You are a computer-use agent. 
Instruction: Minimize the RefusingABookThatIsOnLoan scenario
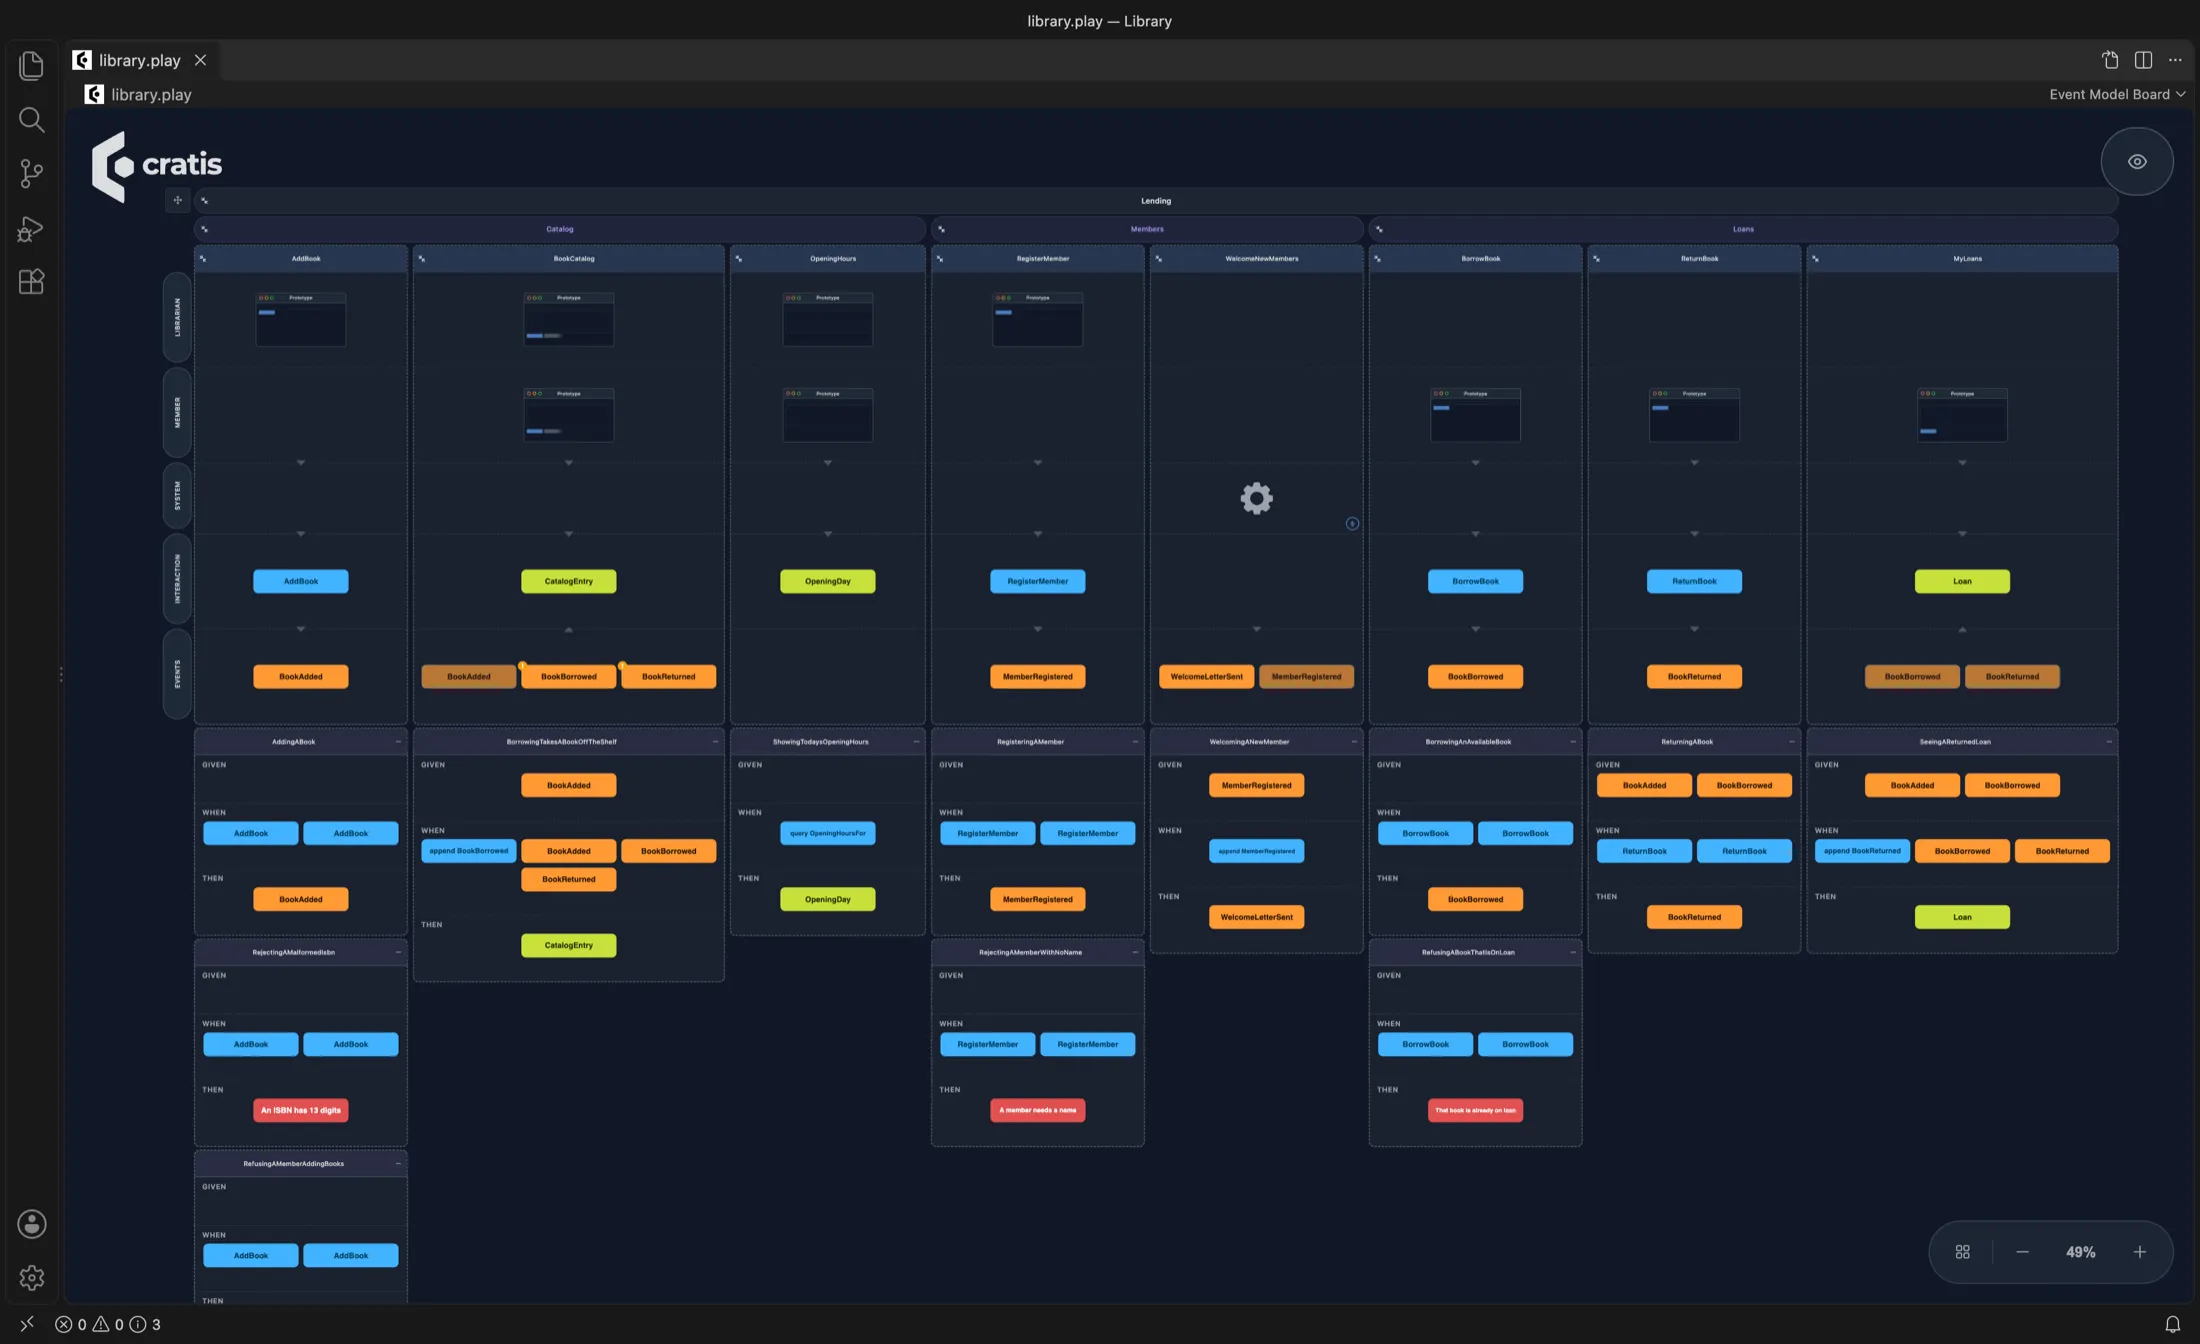coord(1572,952)
